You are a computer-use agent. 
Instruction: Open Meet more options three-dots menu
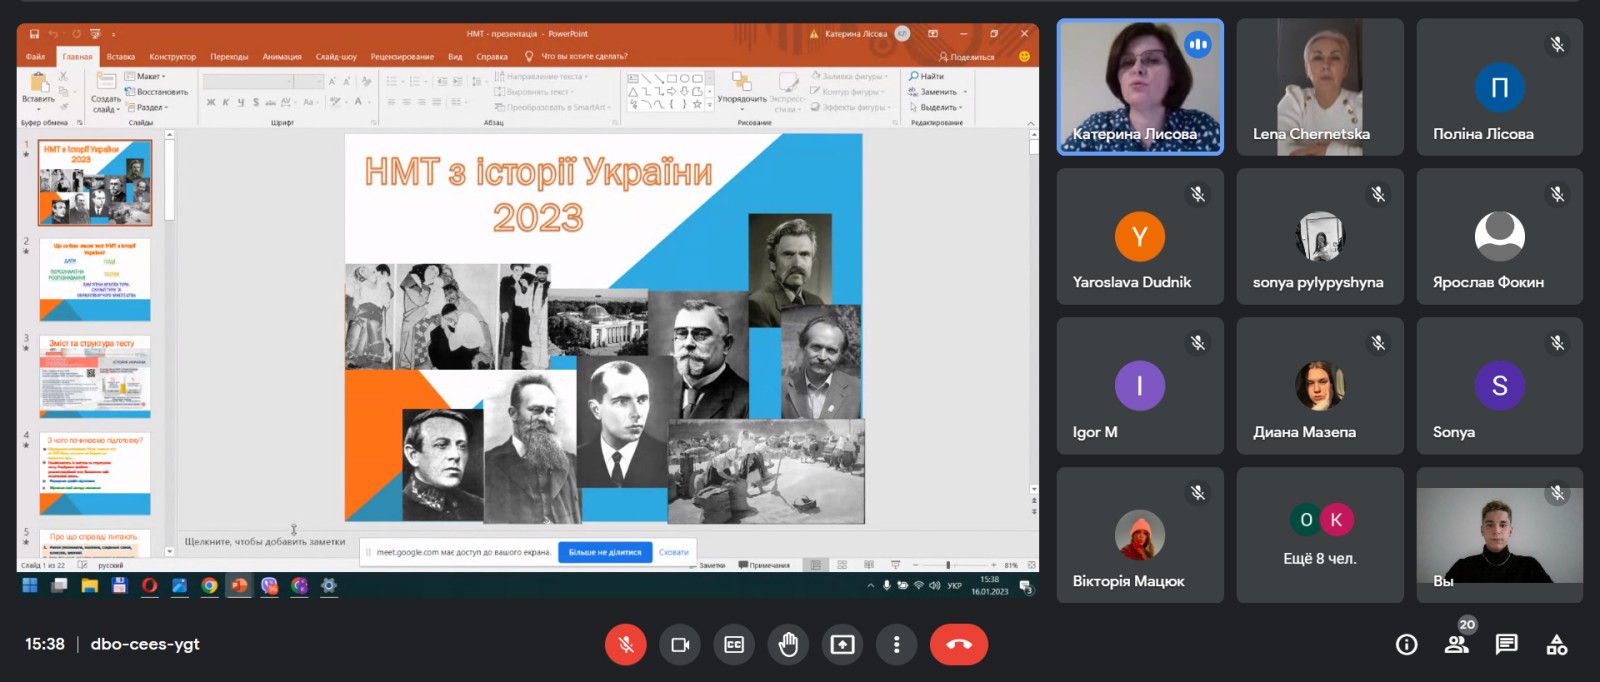(897, 645)
